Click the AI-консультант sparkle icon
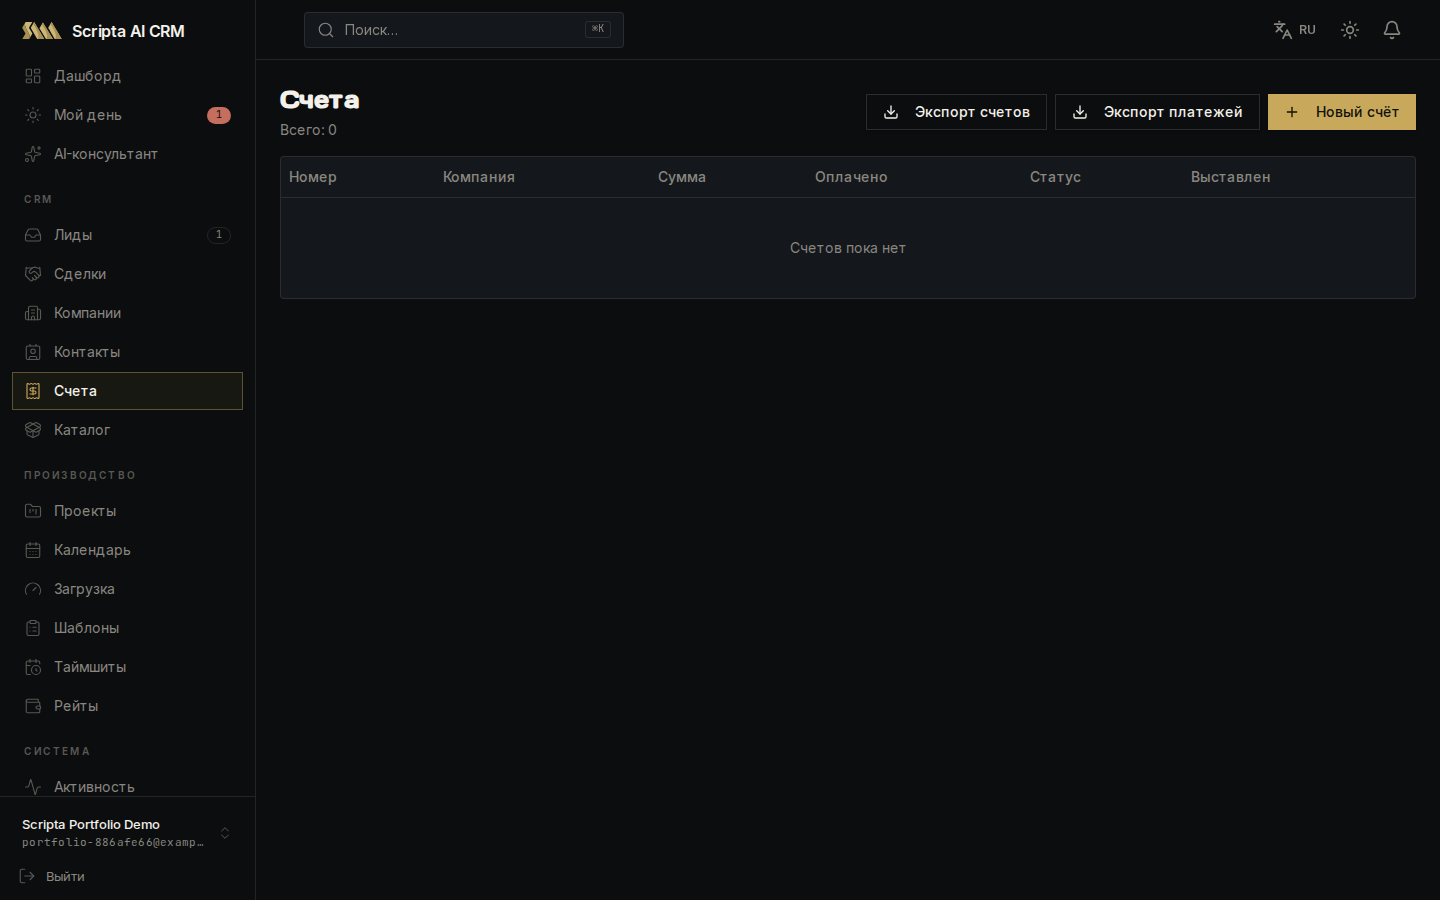Viewport: 1440px width, 900px height. (33, 154)
